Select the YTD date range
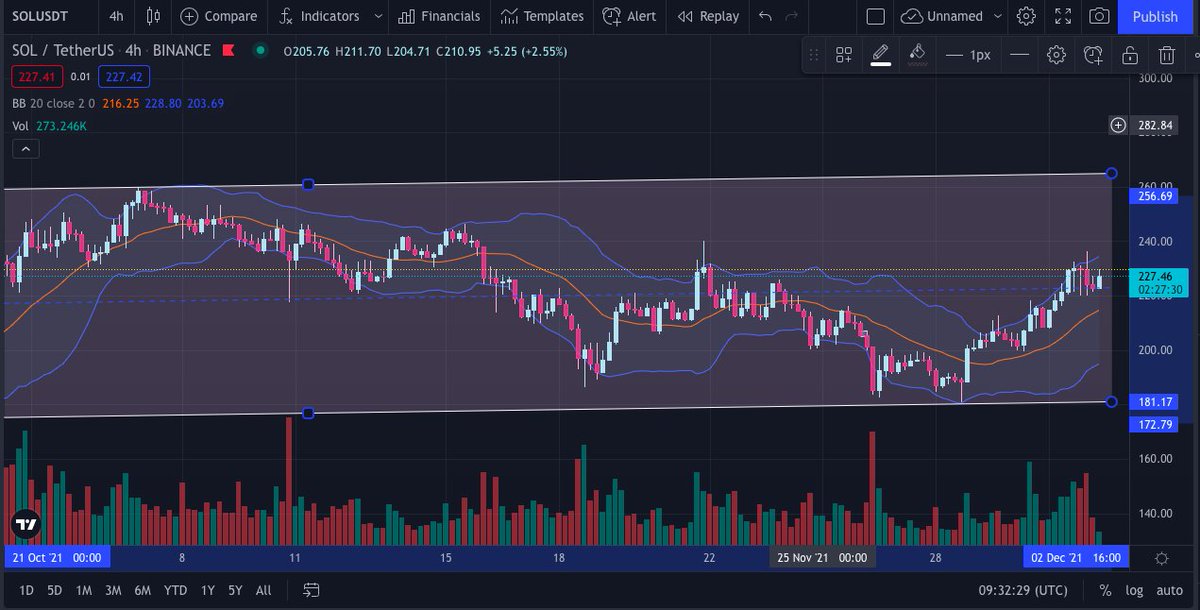This screenshot has height=610, width=1200. click(x=176, y=590)
